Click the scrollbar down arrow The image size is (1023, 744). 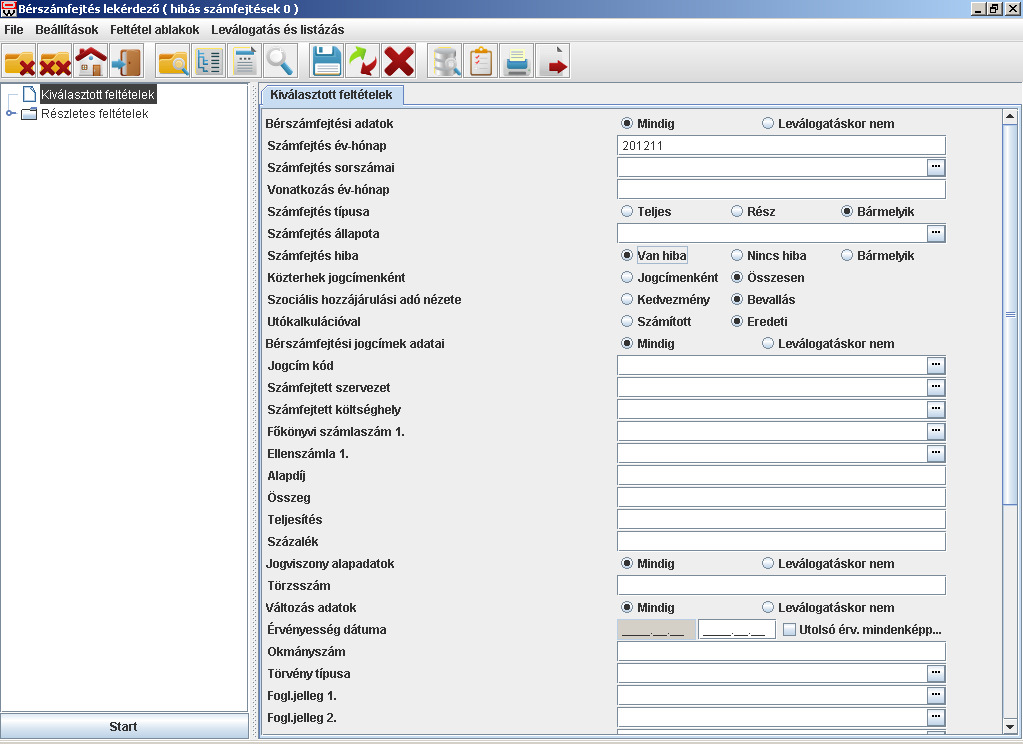(x=1010, y=726)
